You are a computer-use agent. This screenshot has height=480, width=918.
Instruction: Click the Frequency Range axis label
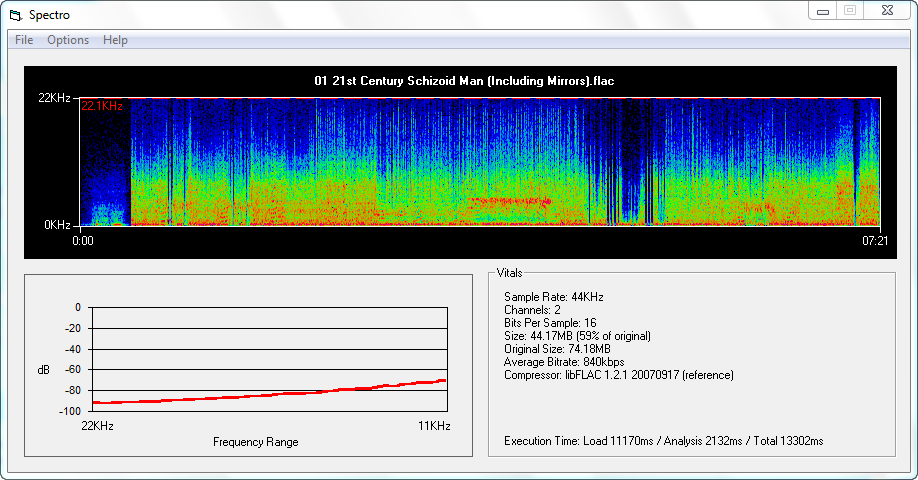point(255,442)
